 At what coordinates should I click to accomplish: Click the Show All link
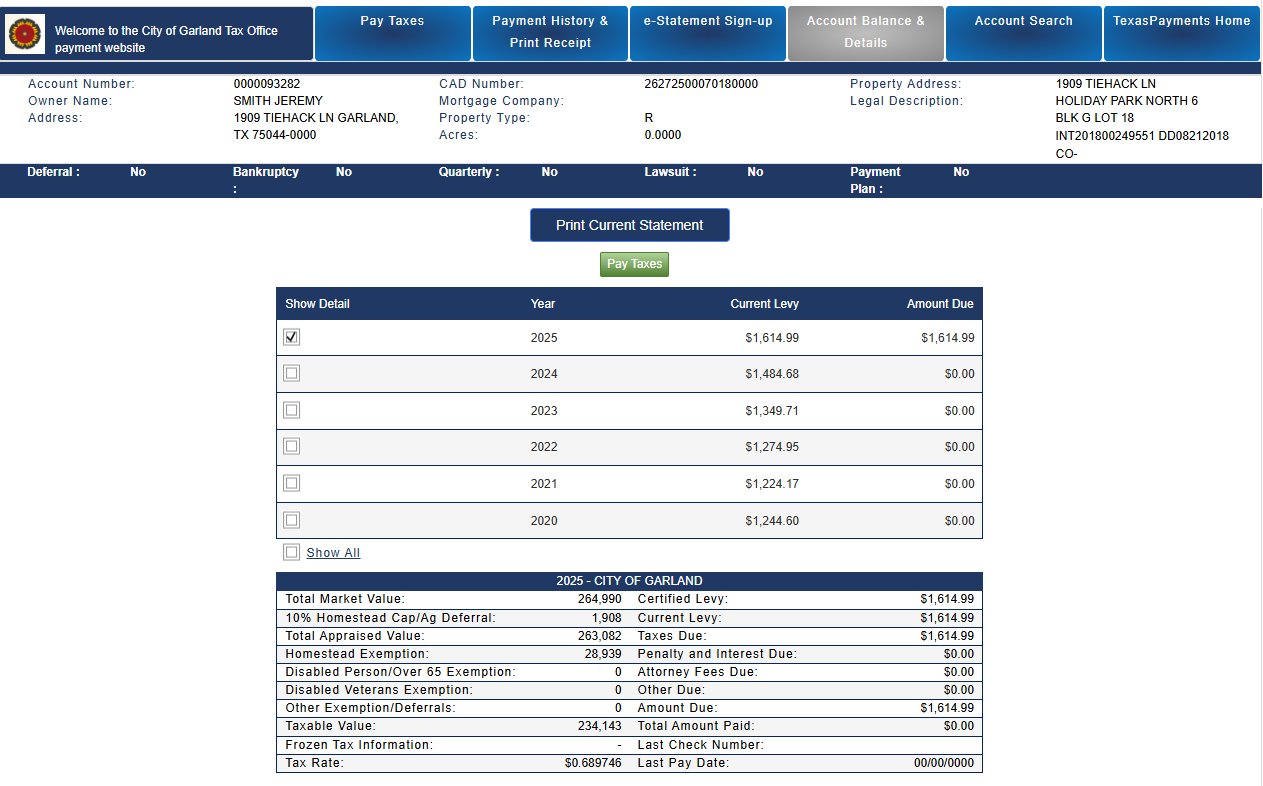coord(333,553)
